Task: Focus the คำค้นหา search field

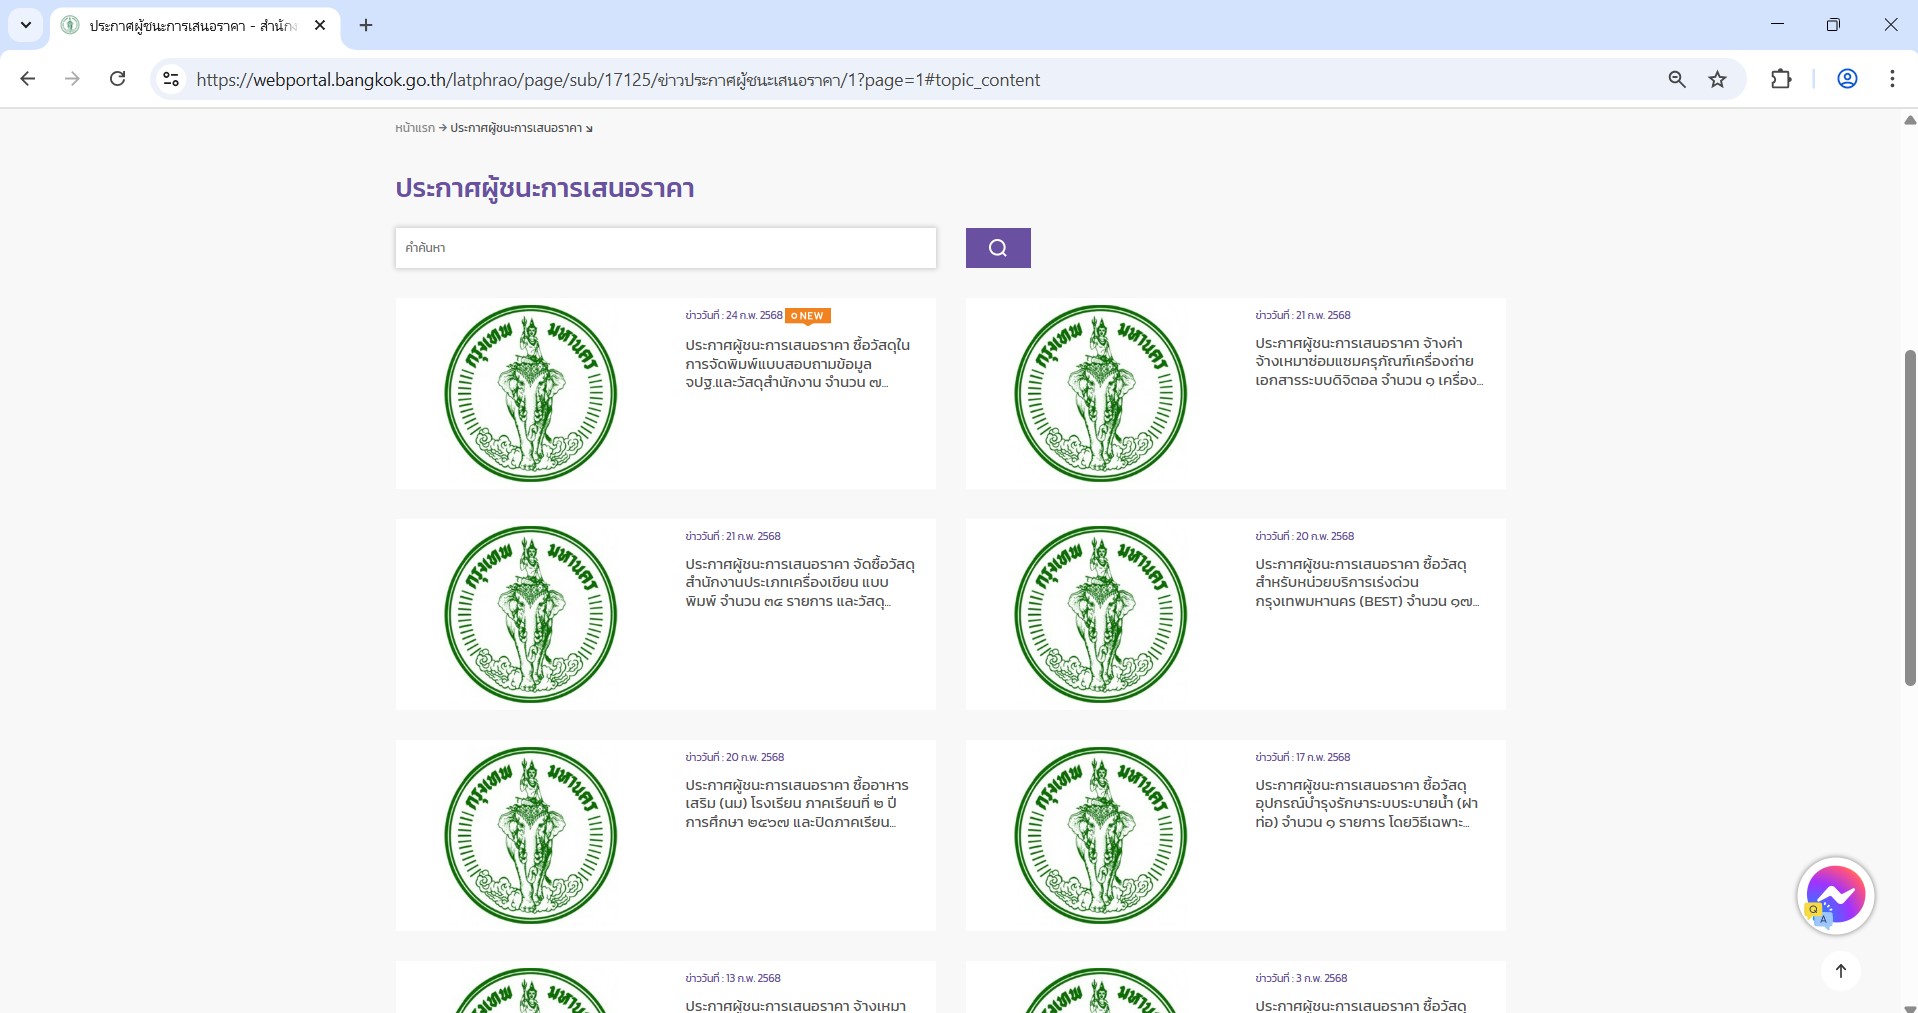Action: click(x=666, y=248)
